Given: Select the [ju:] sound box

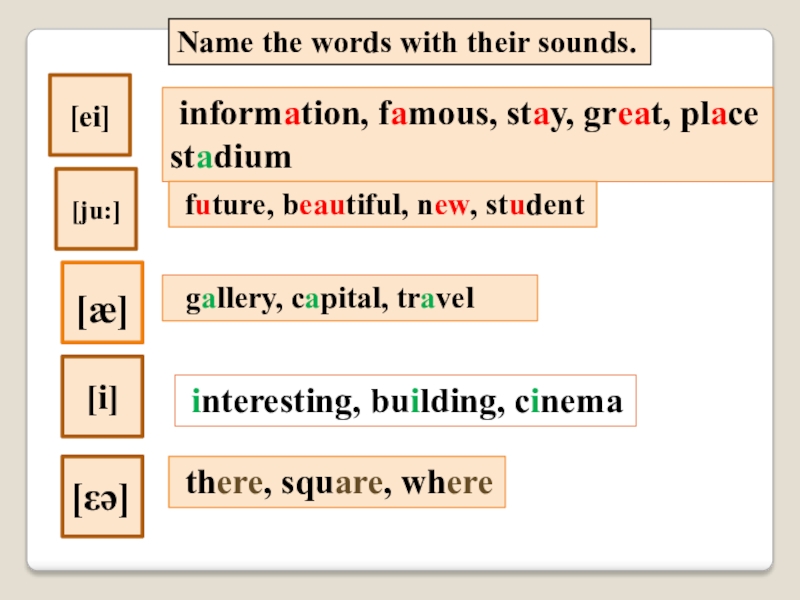Looking at the screenshot, I should 96,210.
